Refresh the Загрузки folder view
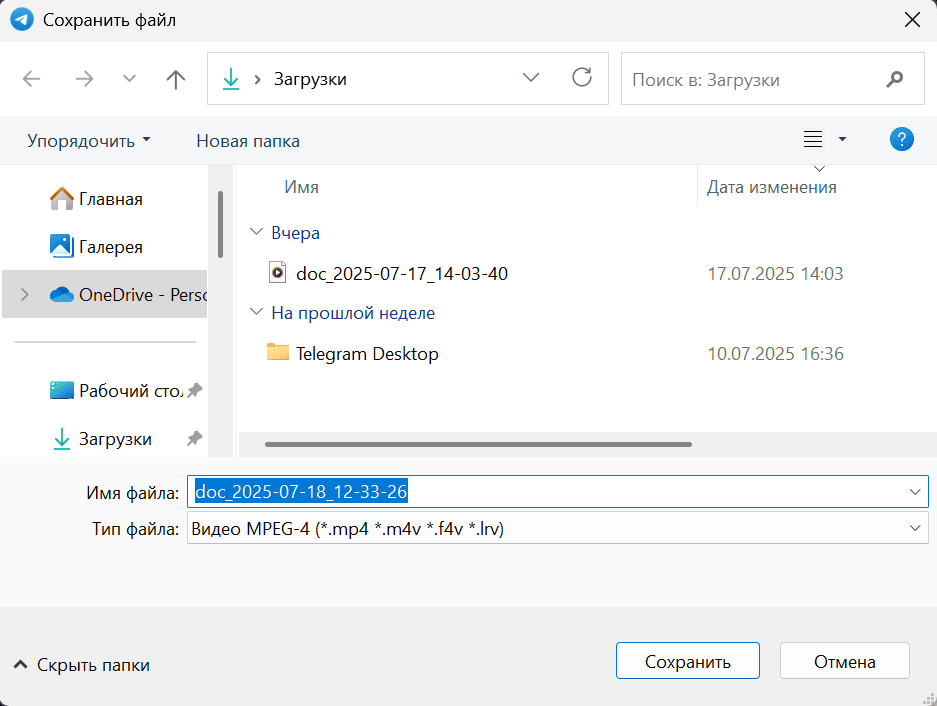The width and height of the screenshot is (937, 706). (581, 79)
